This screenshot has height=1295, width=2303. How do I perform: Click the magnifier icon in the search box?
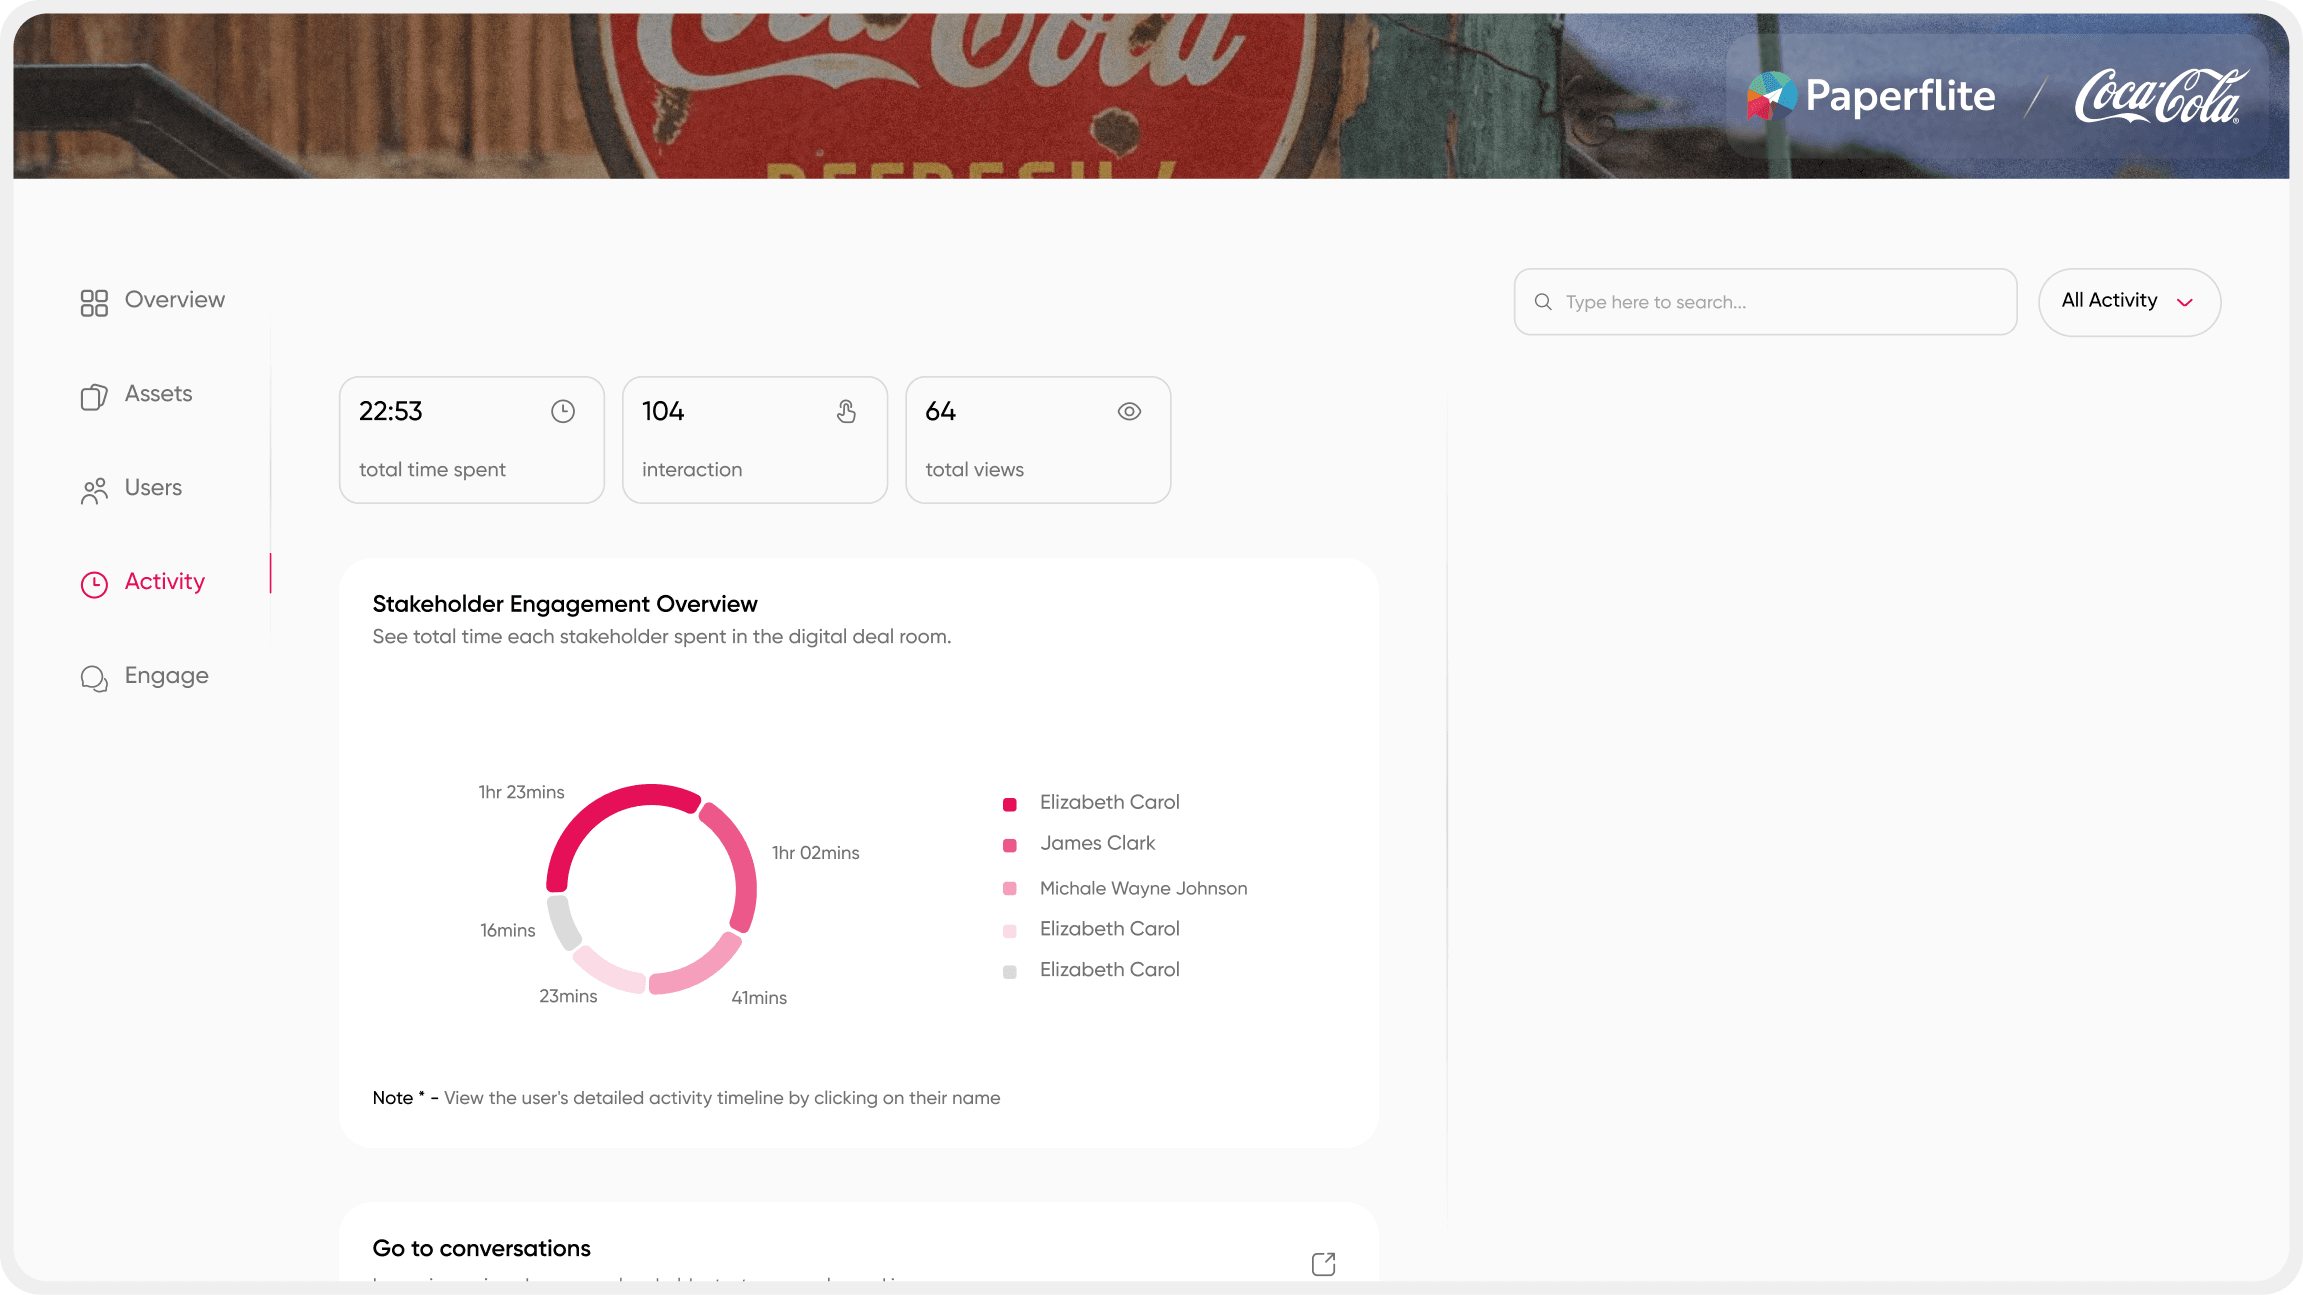coord(1543,301)
